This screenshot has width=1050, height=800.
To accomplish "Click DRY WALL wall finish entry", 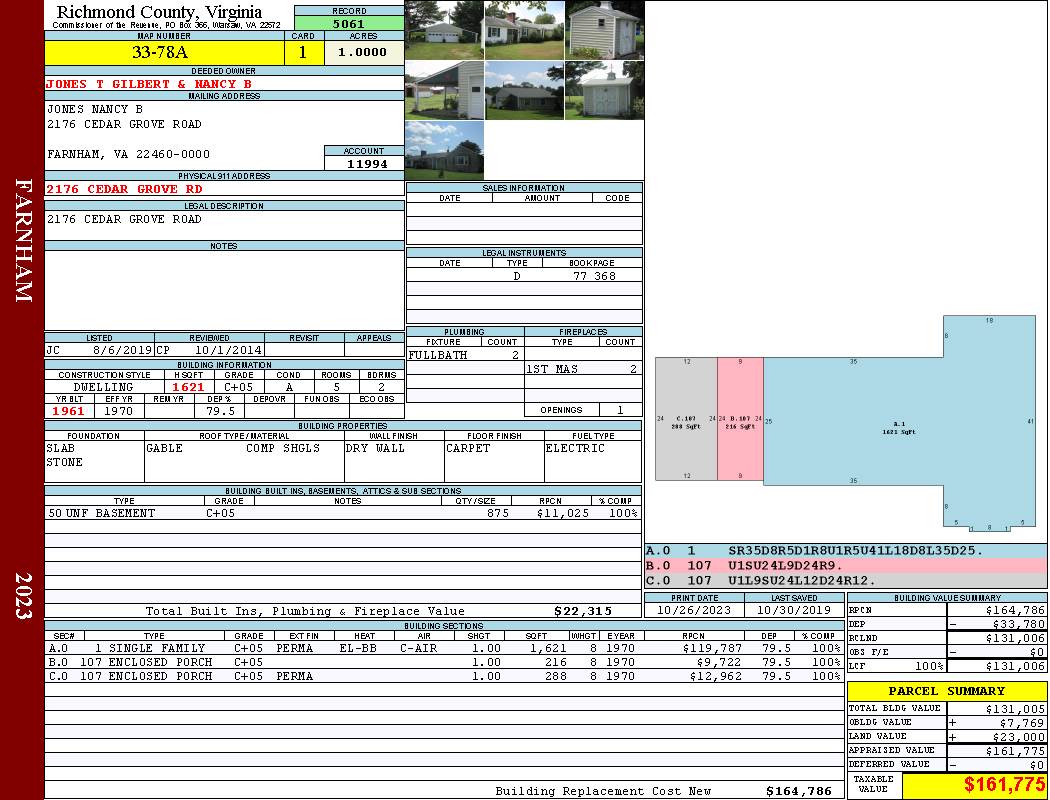I will 375,448.
